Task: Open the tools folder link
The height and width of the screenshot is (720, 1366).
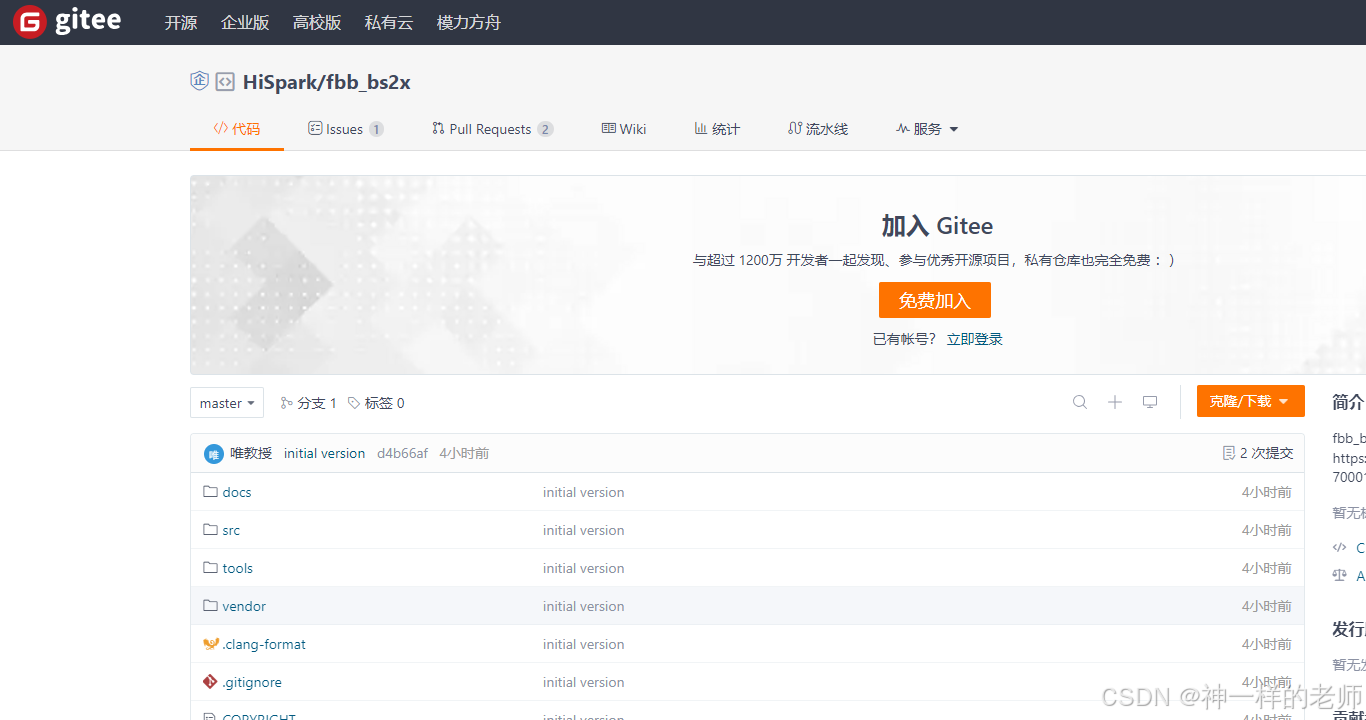Action: (238, 568)
